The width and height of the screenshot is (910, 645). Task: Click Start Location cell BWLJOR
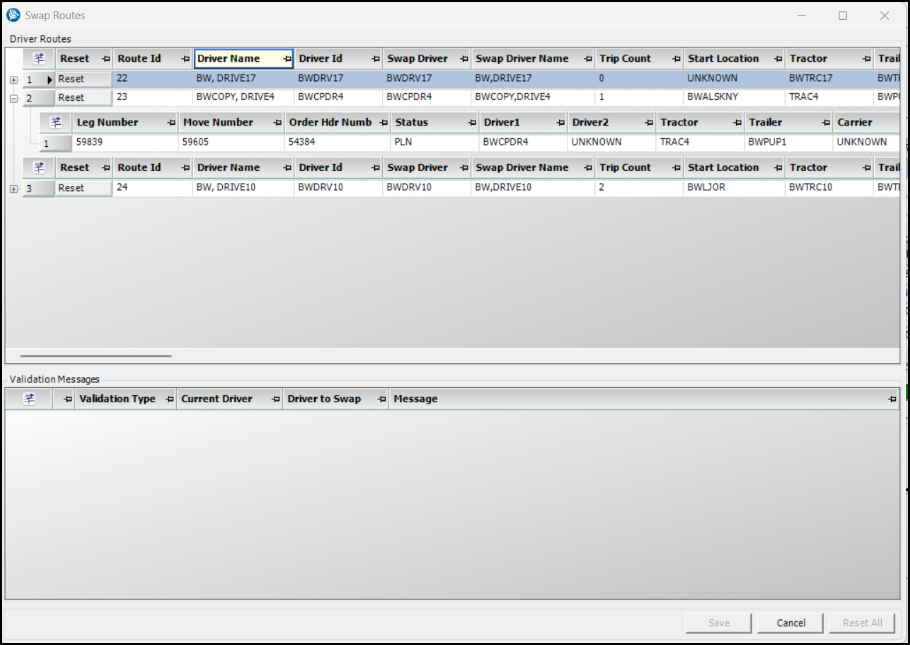pyautogui.click(x=734, y=188)
